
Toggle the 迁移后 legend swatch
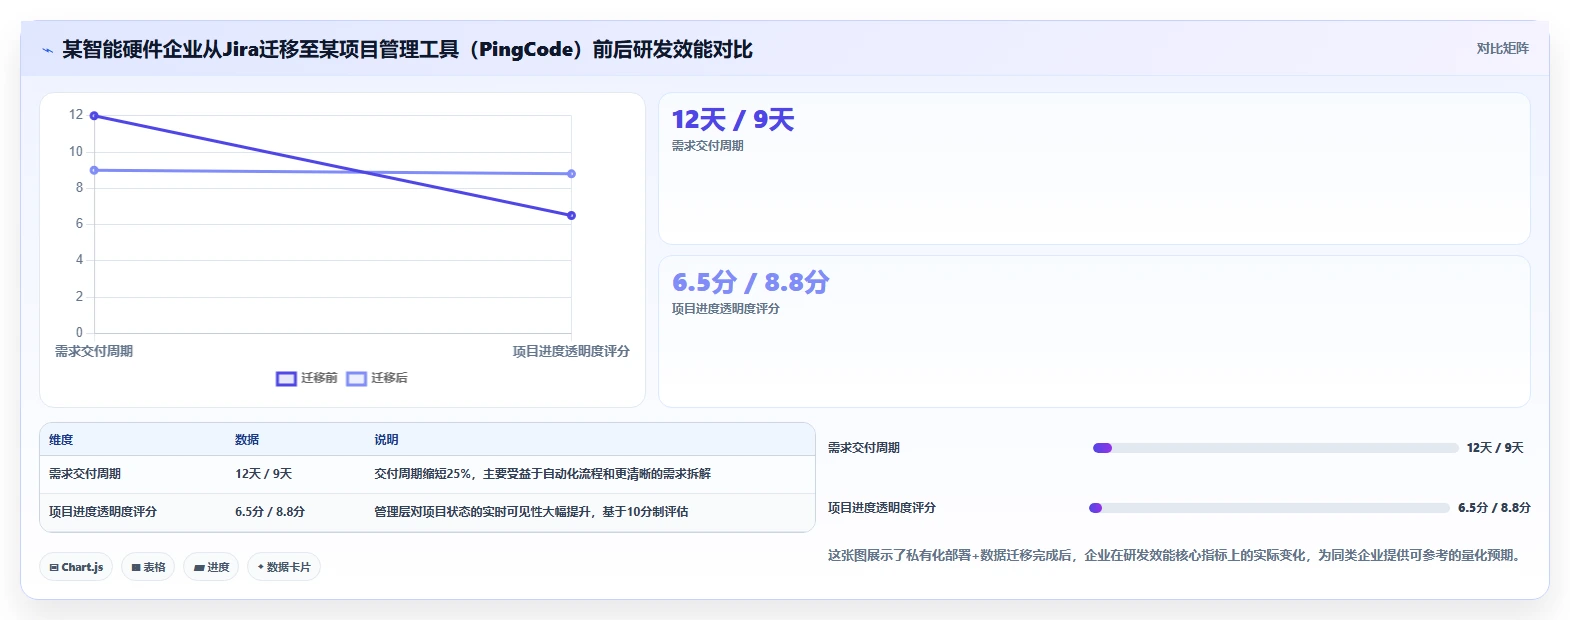pos(356,378)
